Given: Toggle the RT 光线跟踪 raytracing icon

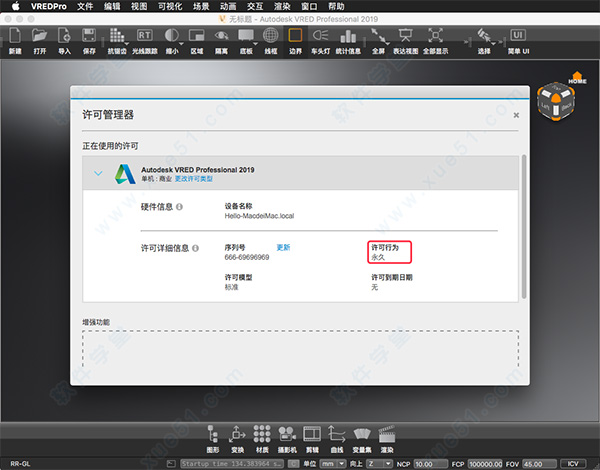Looking at the screenshot, I should 144,36.
